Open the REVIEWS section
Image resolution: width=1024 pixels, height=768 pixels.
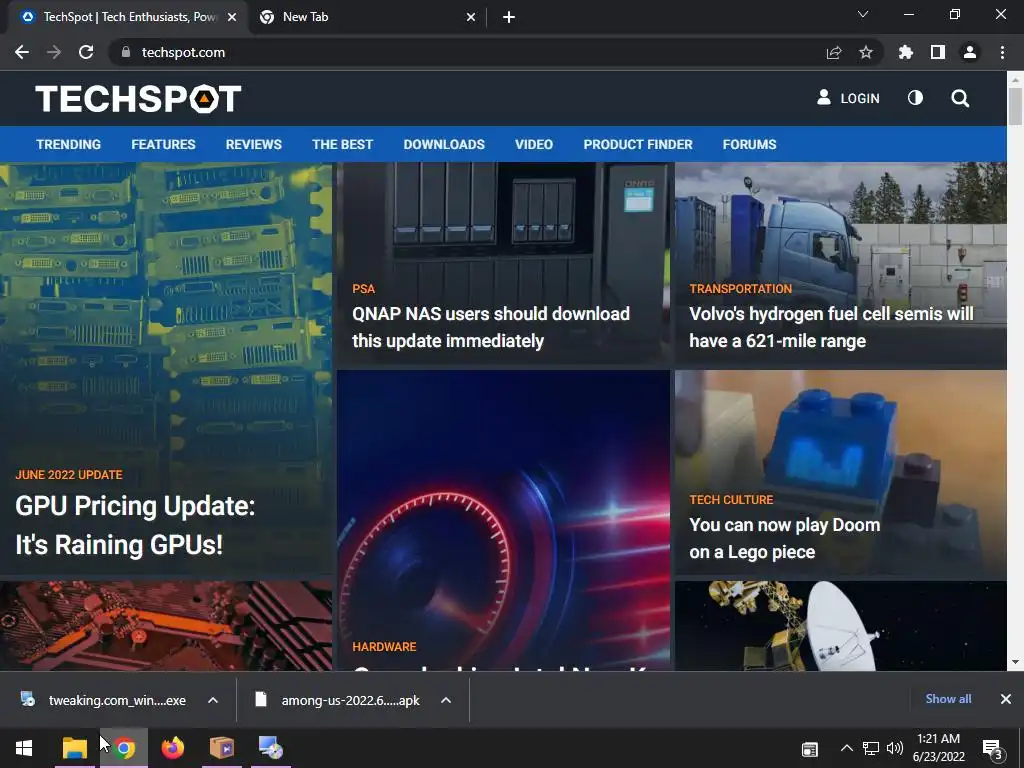253,144
